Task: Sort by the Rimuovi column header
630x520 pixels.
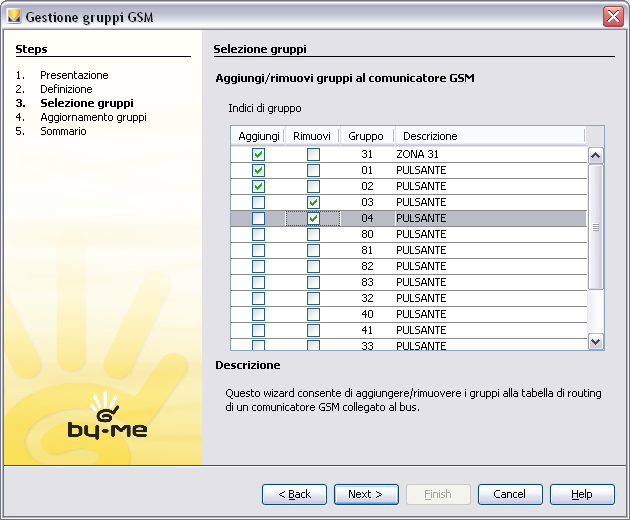Action: click(x=313, y=136)
